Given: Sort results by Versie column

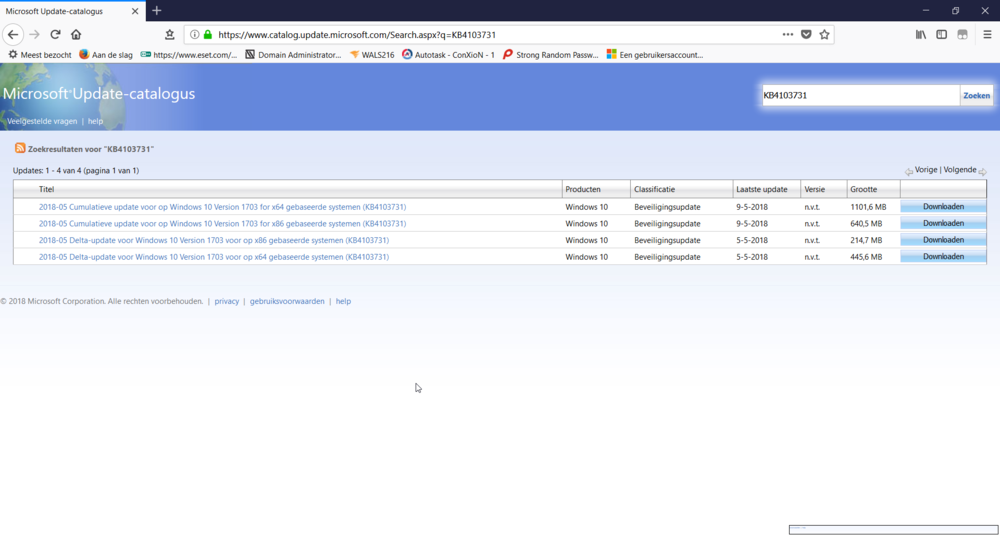Looking at the screenshot, I should pyautogui.click(x=814, y=190).
